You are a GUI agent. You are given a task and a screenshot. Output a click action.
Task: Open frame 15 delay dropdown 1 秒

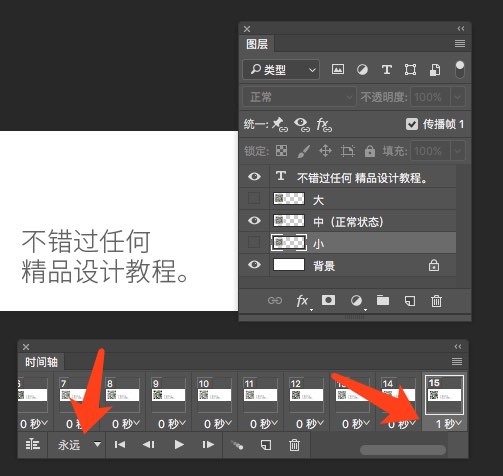[449, 424]
